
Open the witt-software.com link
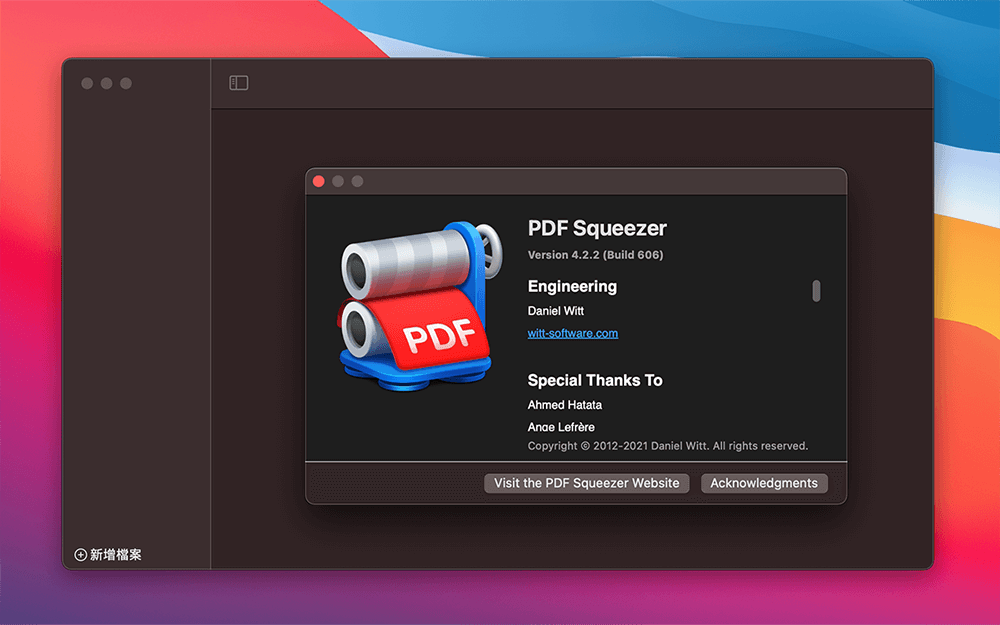click(x=573, y=333)
